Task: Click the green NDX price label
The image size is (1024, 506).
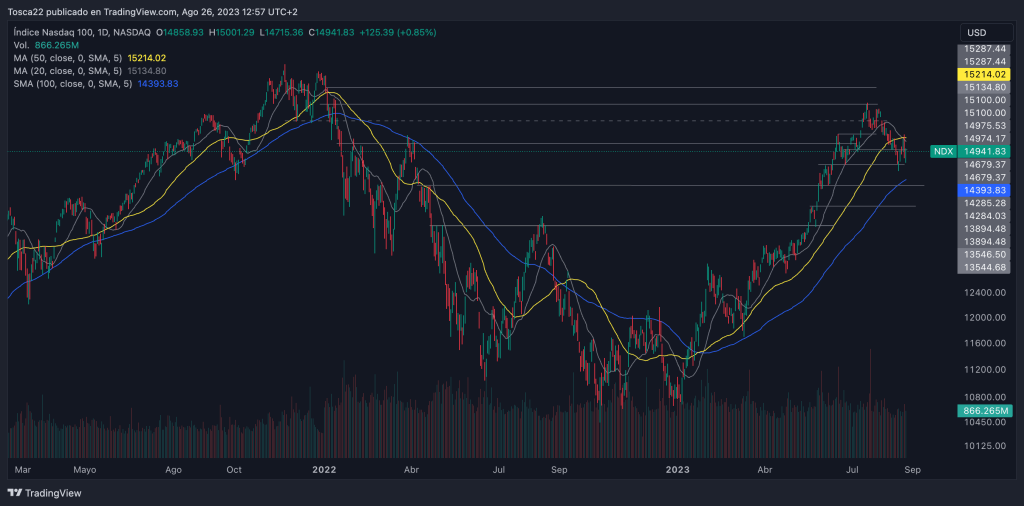Action: click(942, 151)
